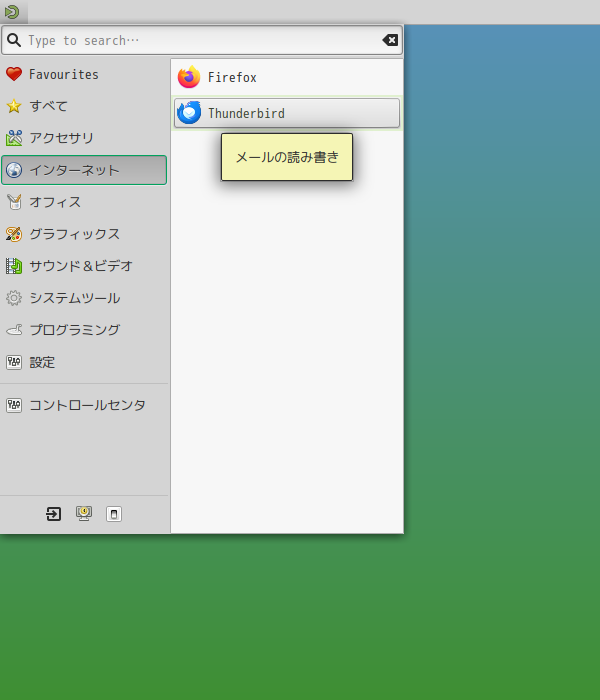This screenshot has width=600, height=700.
Task: Open the グラフィックス category
Action: (84, 234)
